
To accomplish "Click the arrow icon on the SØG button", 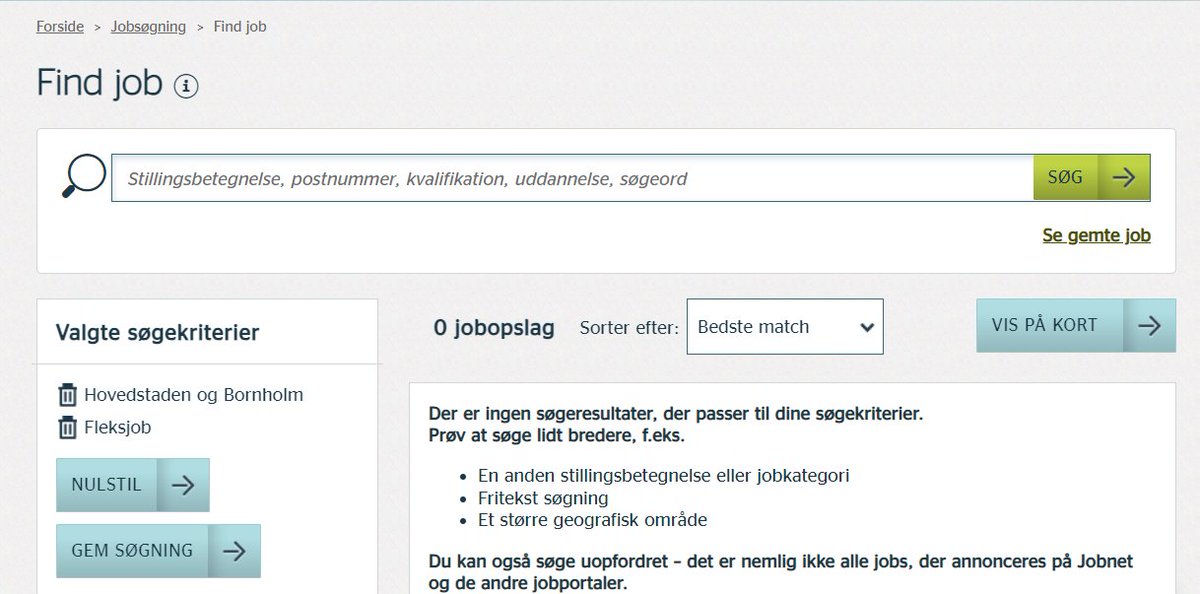I will (x=1124, y=177).
